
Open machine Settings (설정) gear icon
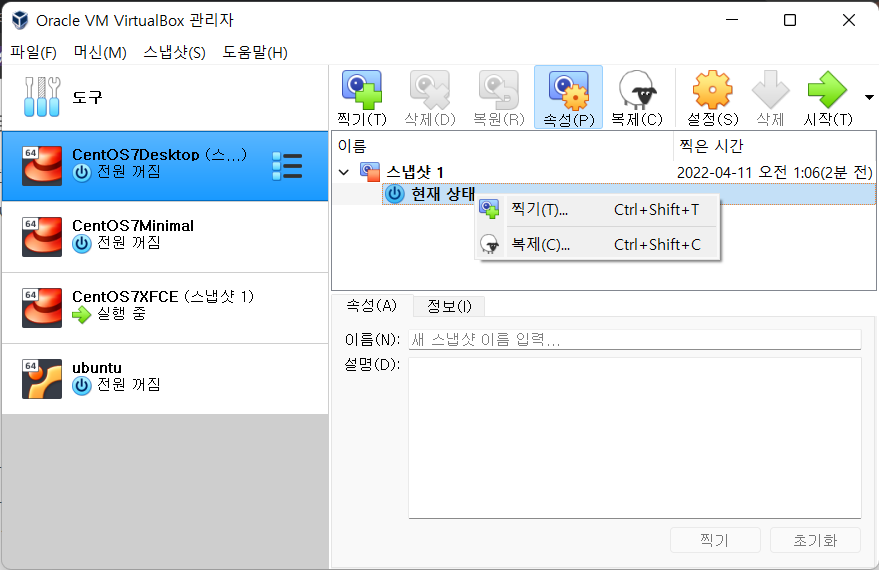pyautogui.click(x=713, y=90)
